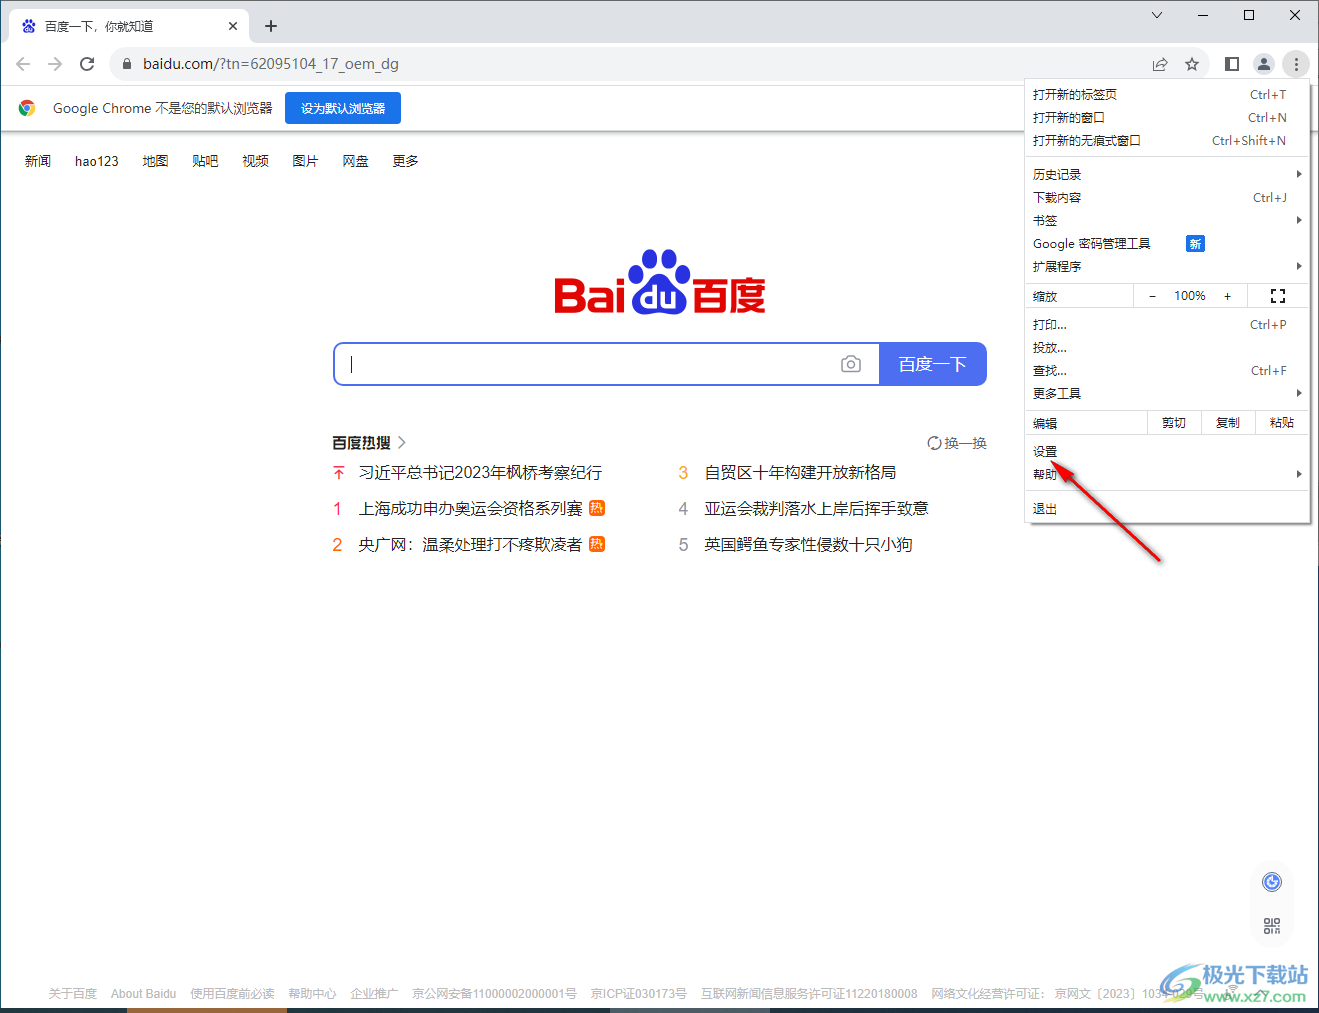Close the 百度一下 tab

coord(233,26)
